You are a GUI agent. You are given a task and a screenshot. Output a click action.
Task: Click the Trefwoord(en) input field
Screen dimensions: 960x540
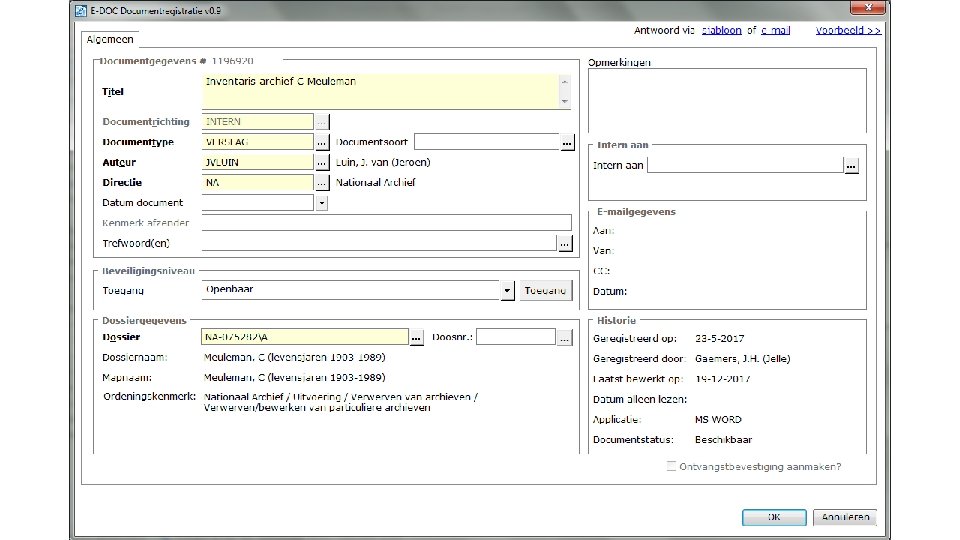tap(379, 243)
